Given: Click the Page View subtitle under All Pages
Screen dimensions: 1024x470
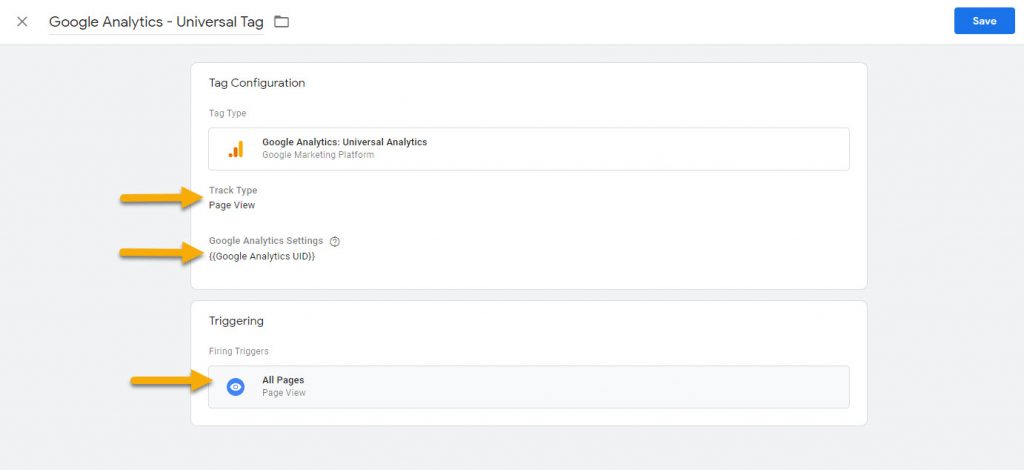Looking at the screenshot, I should pos(283,393).
